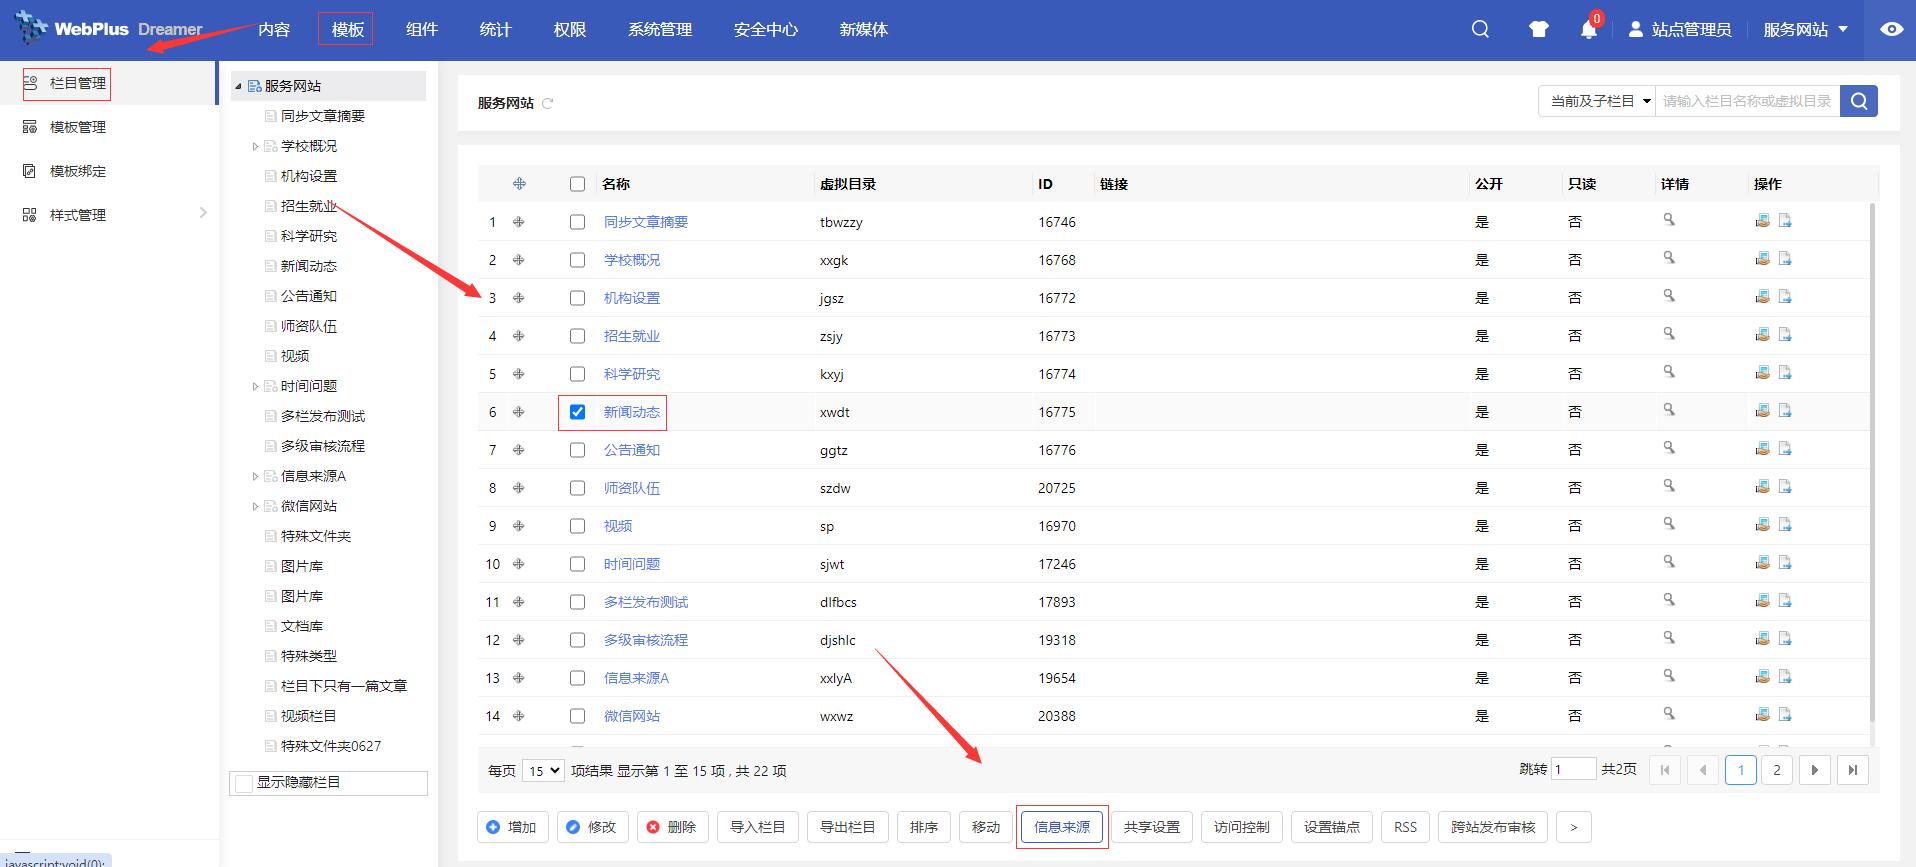
Task: Open the notification bell
Action: tap(1588, 29)
